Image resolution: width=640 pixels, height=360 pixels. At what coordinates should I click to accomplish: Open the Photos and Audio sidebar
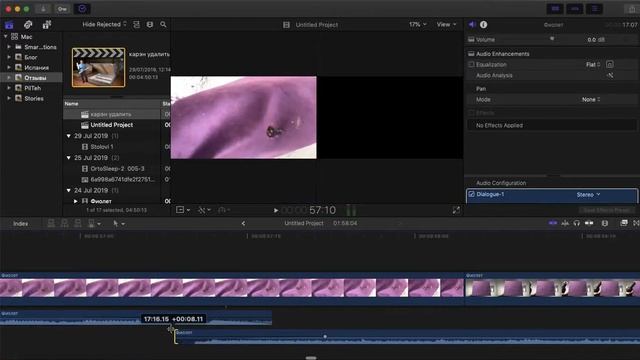click(28, 24)
